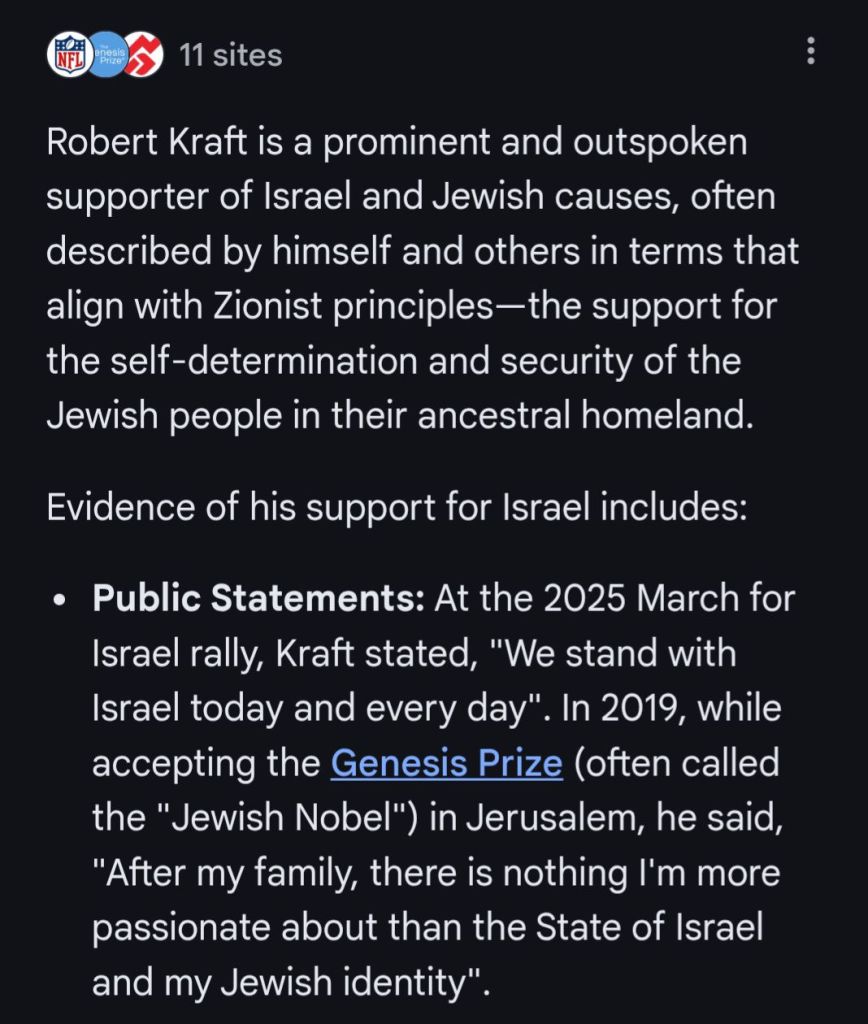Open the Genesis Prize hyperlink
The width and height of the screenshot is (868, 1024).
pyautogui.click(x=446, y=764)
